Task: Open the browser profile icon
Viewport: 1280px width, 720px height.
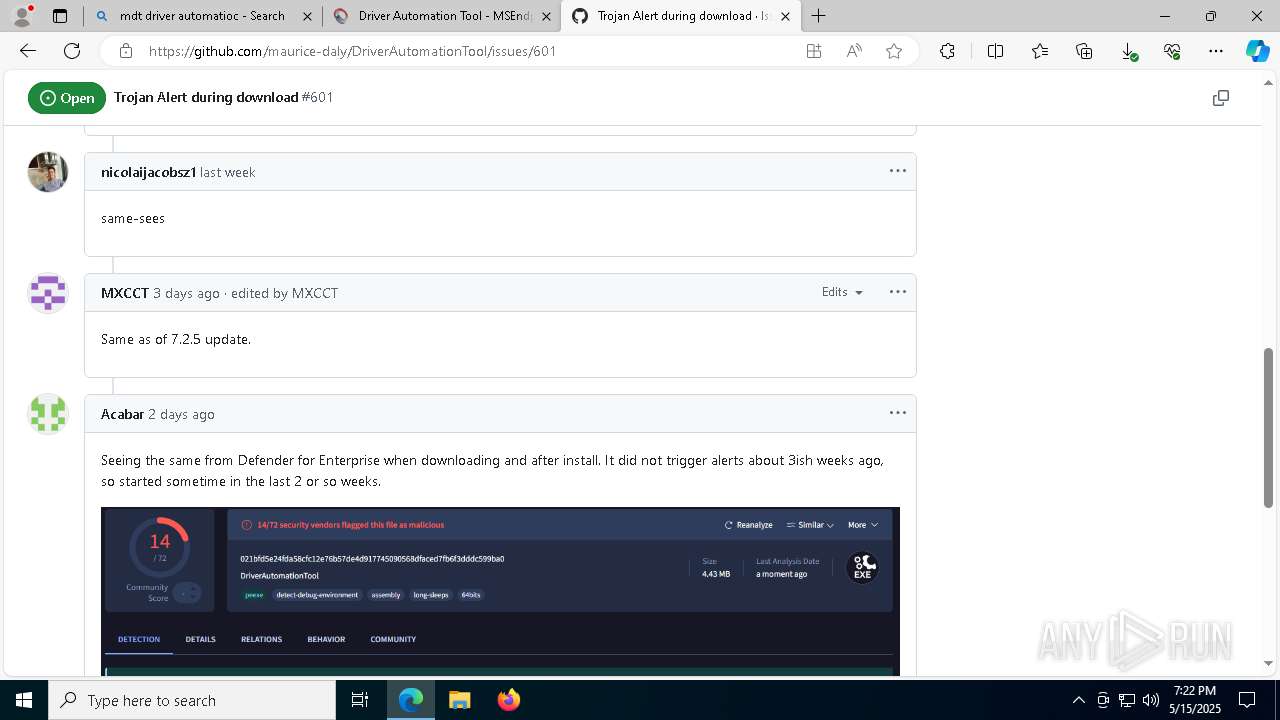Action: [x=22, y=16]
